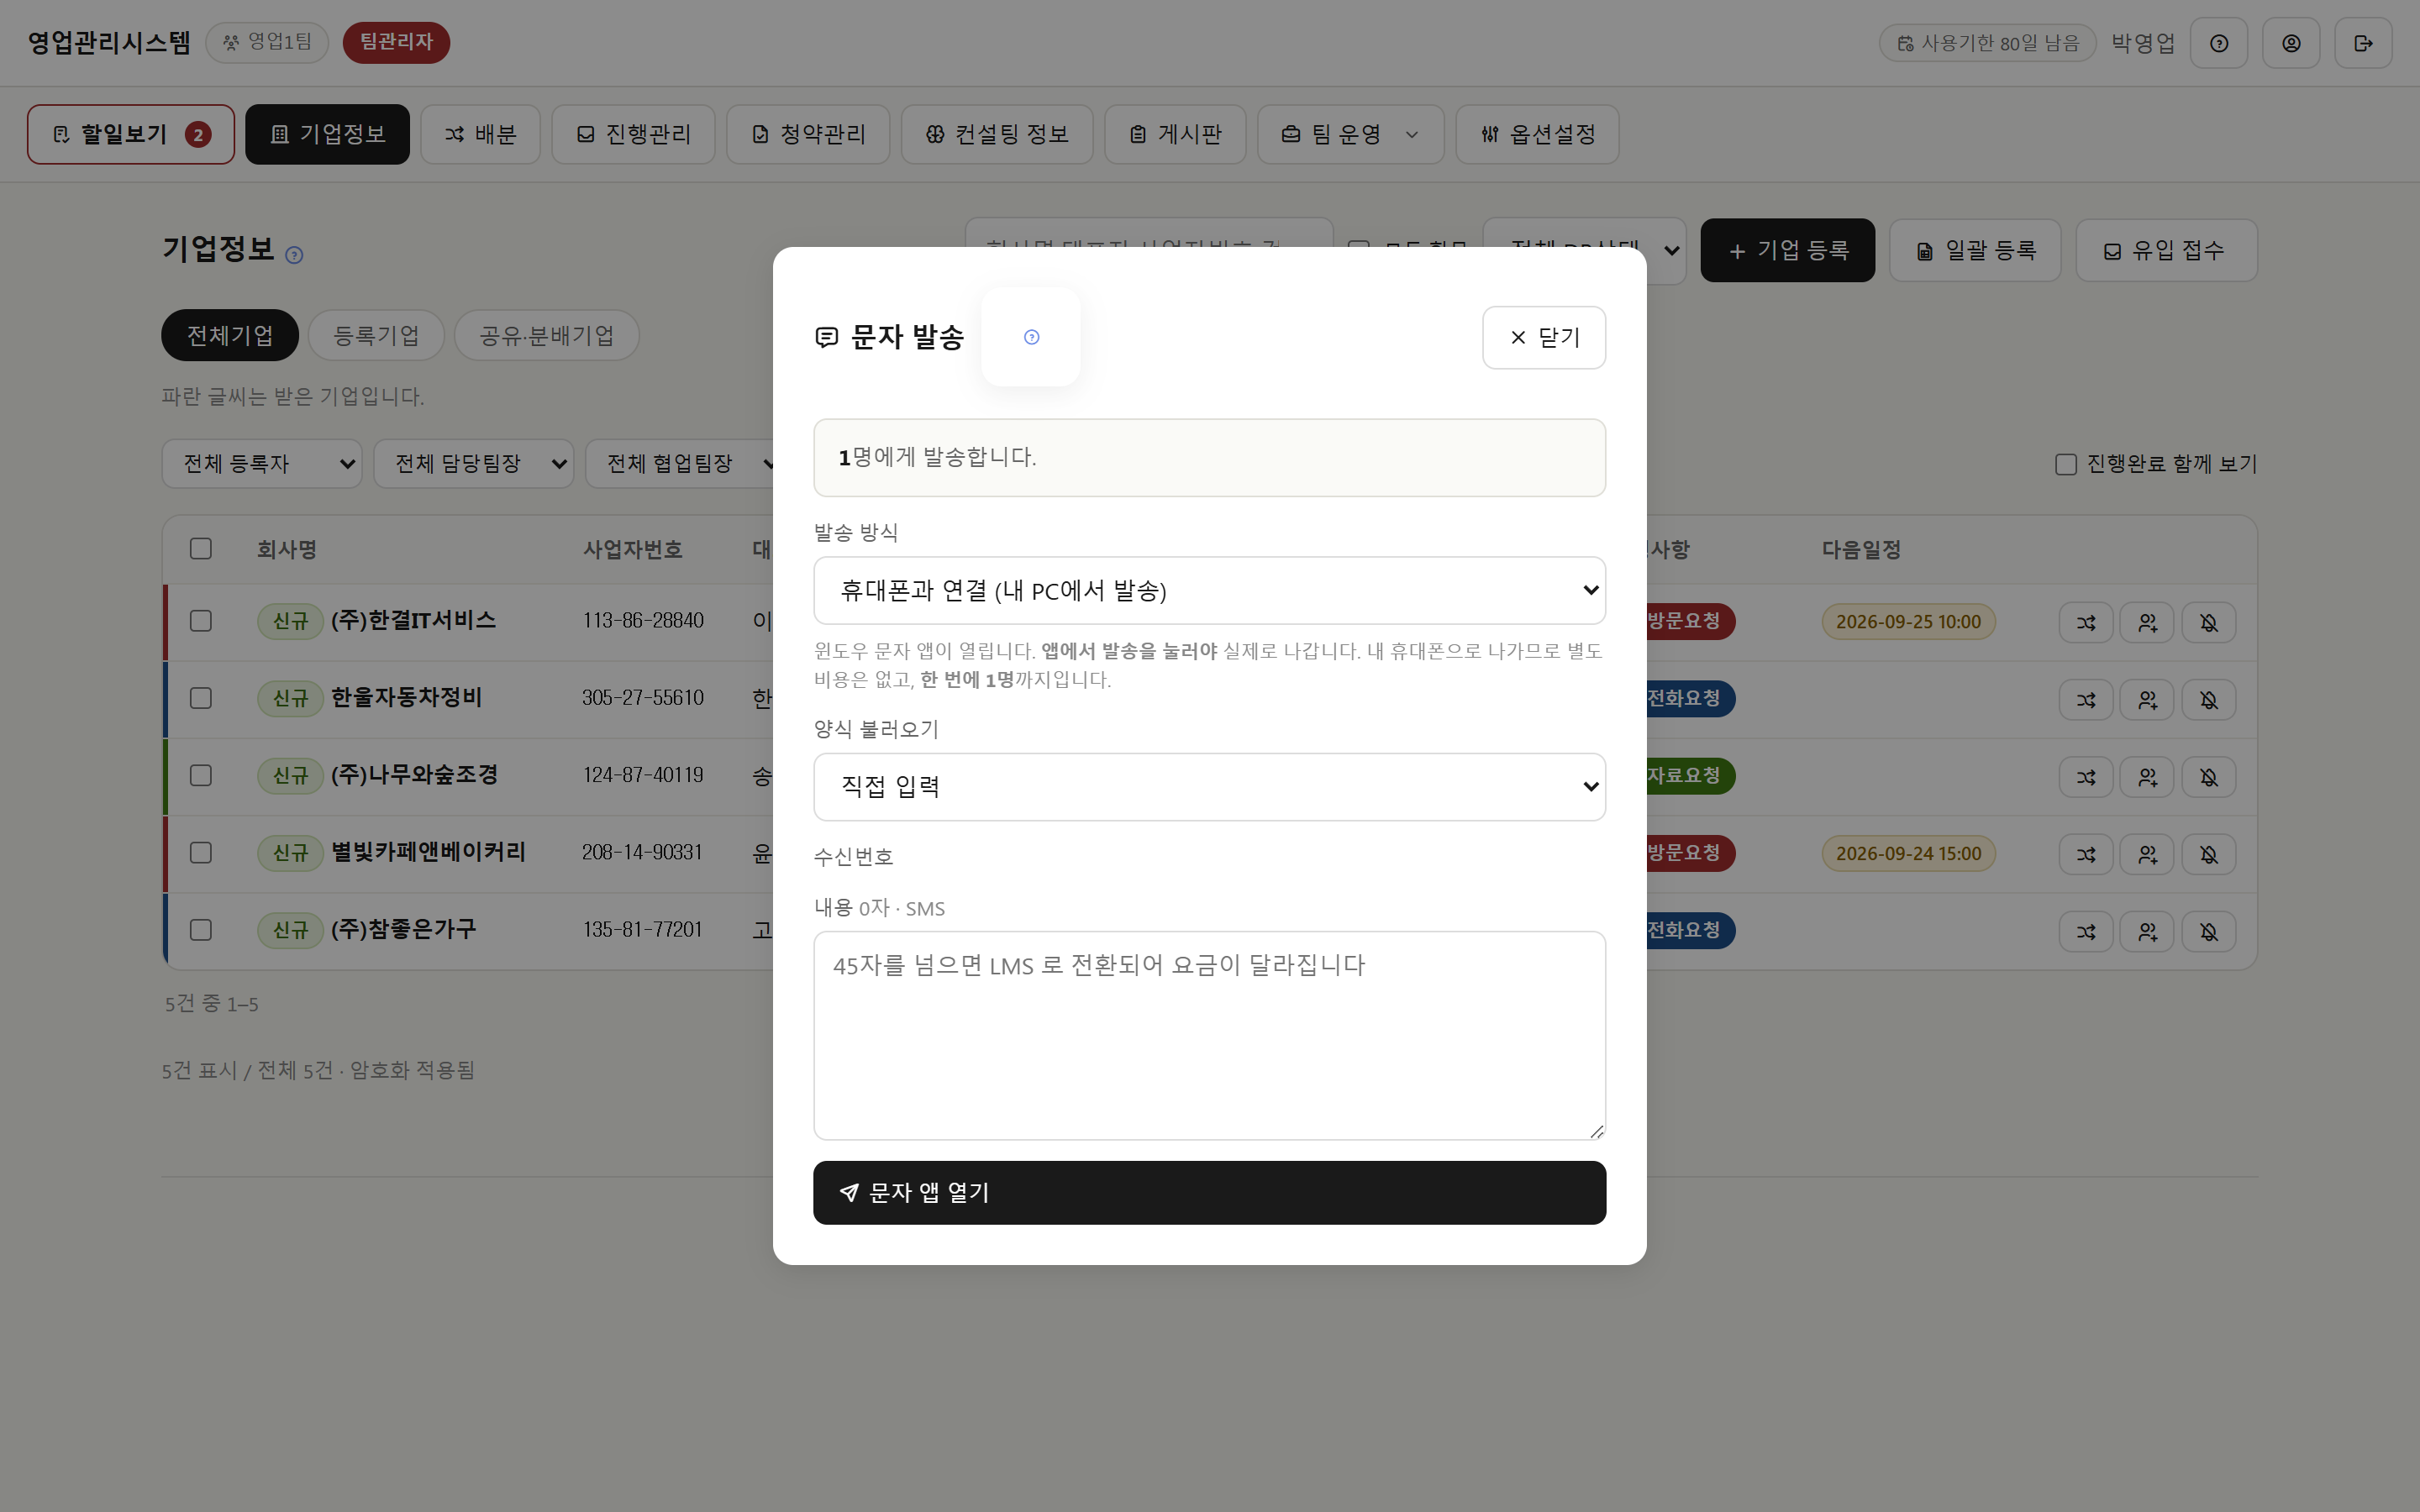Check the 별빛카페앤베이커리 row checkbox

click(x=201, y=852)
